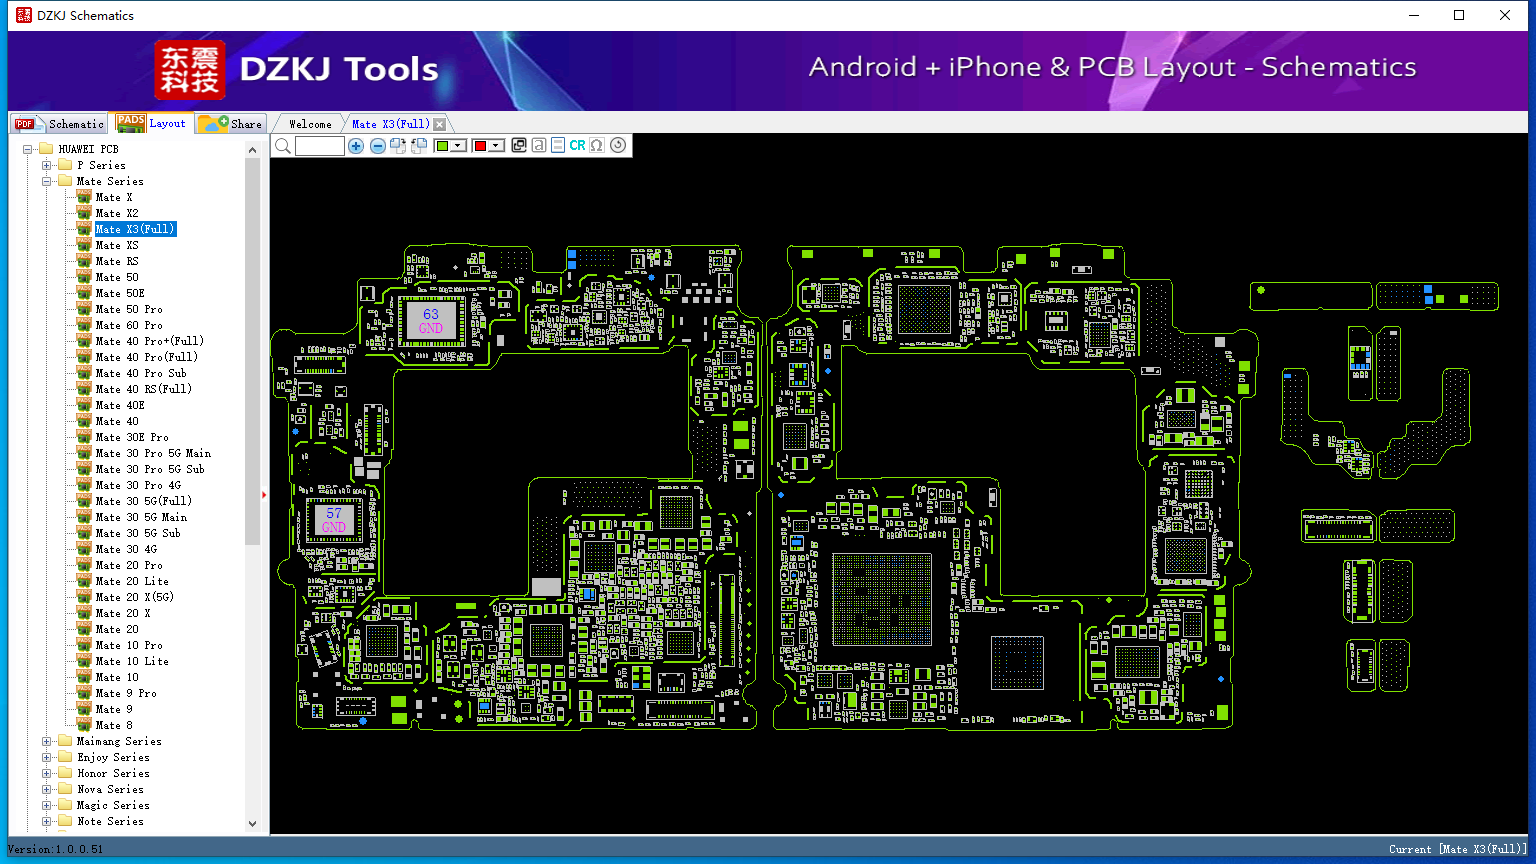Click the blue-bordered lines icon in the toolbar
This screenshot has width=1536, height=864.
[x=558, y=146]
